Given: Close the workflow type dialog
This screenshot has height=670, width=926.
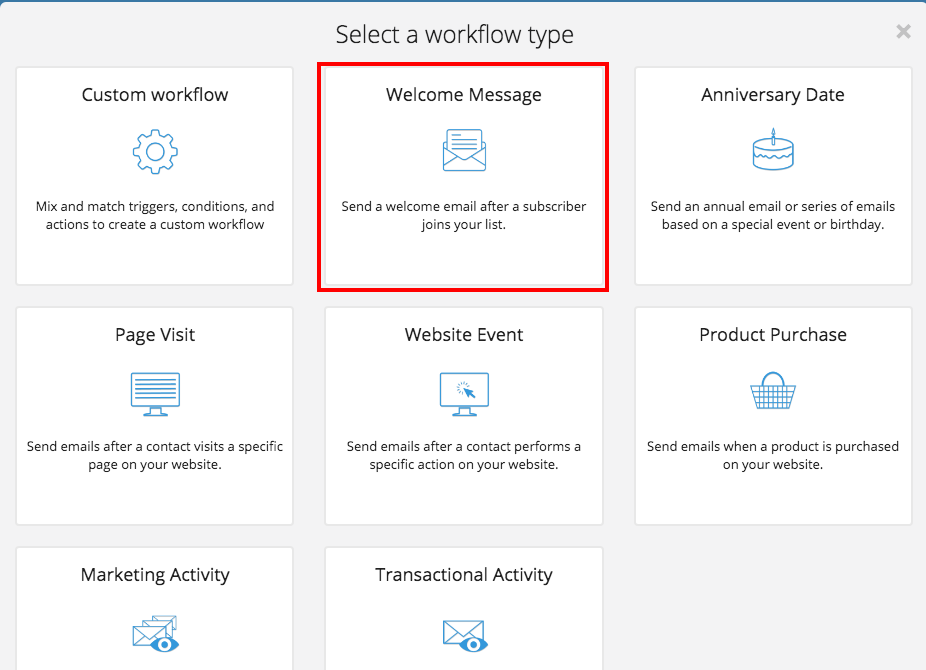Looking at the screenshot, I should point(903,31).
